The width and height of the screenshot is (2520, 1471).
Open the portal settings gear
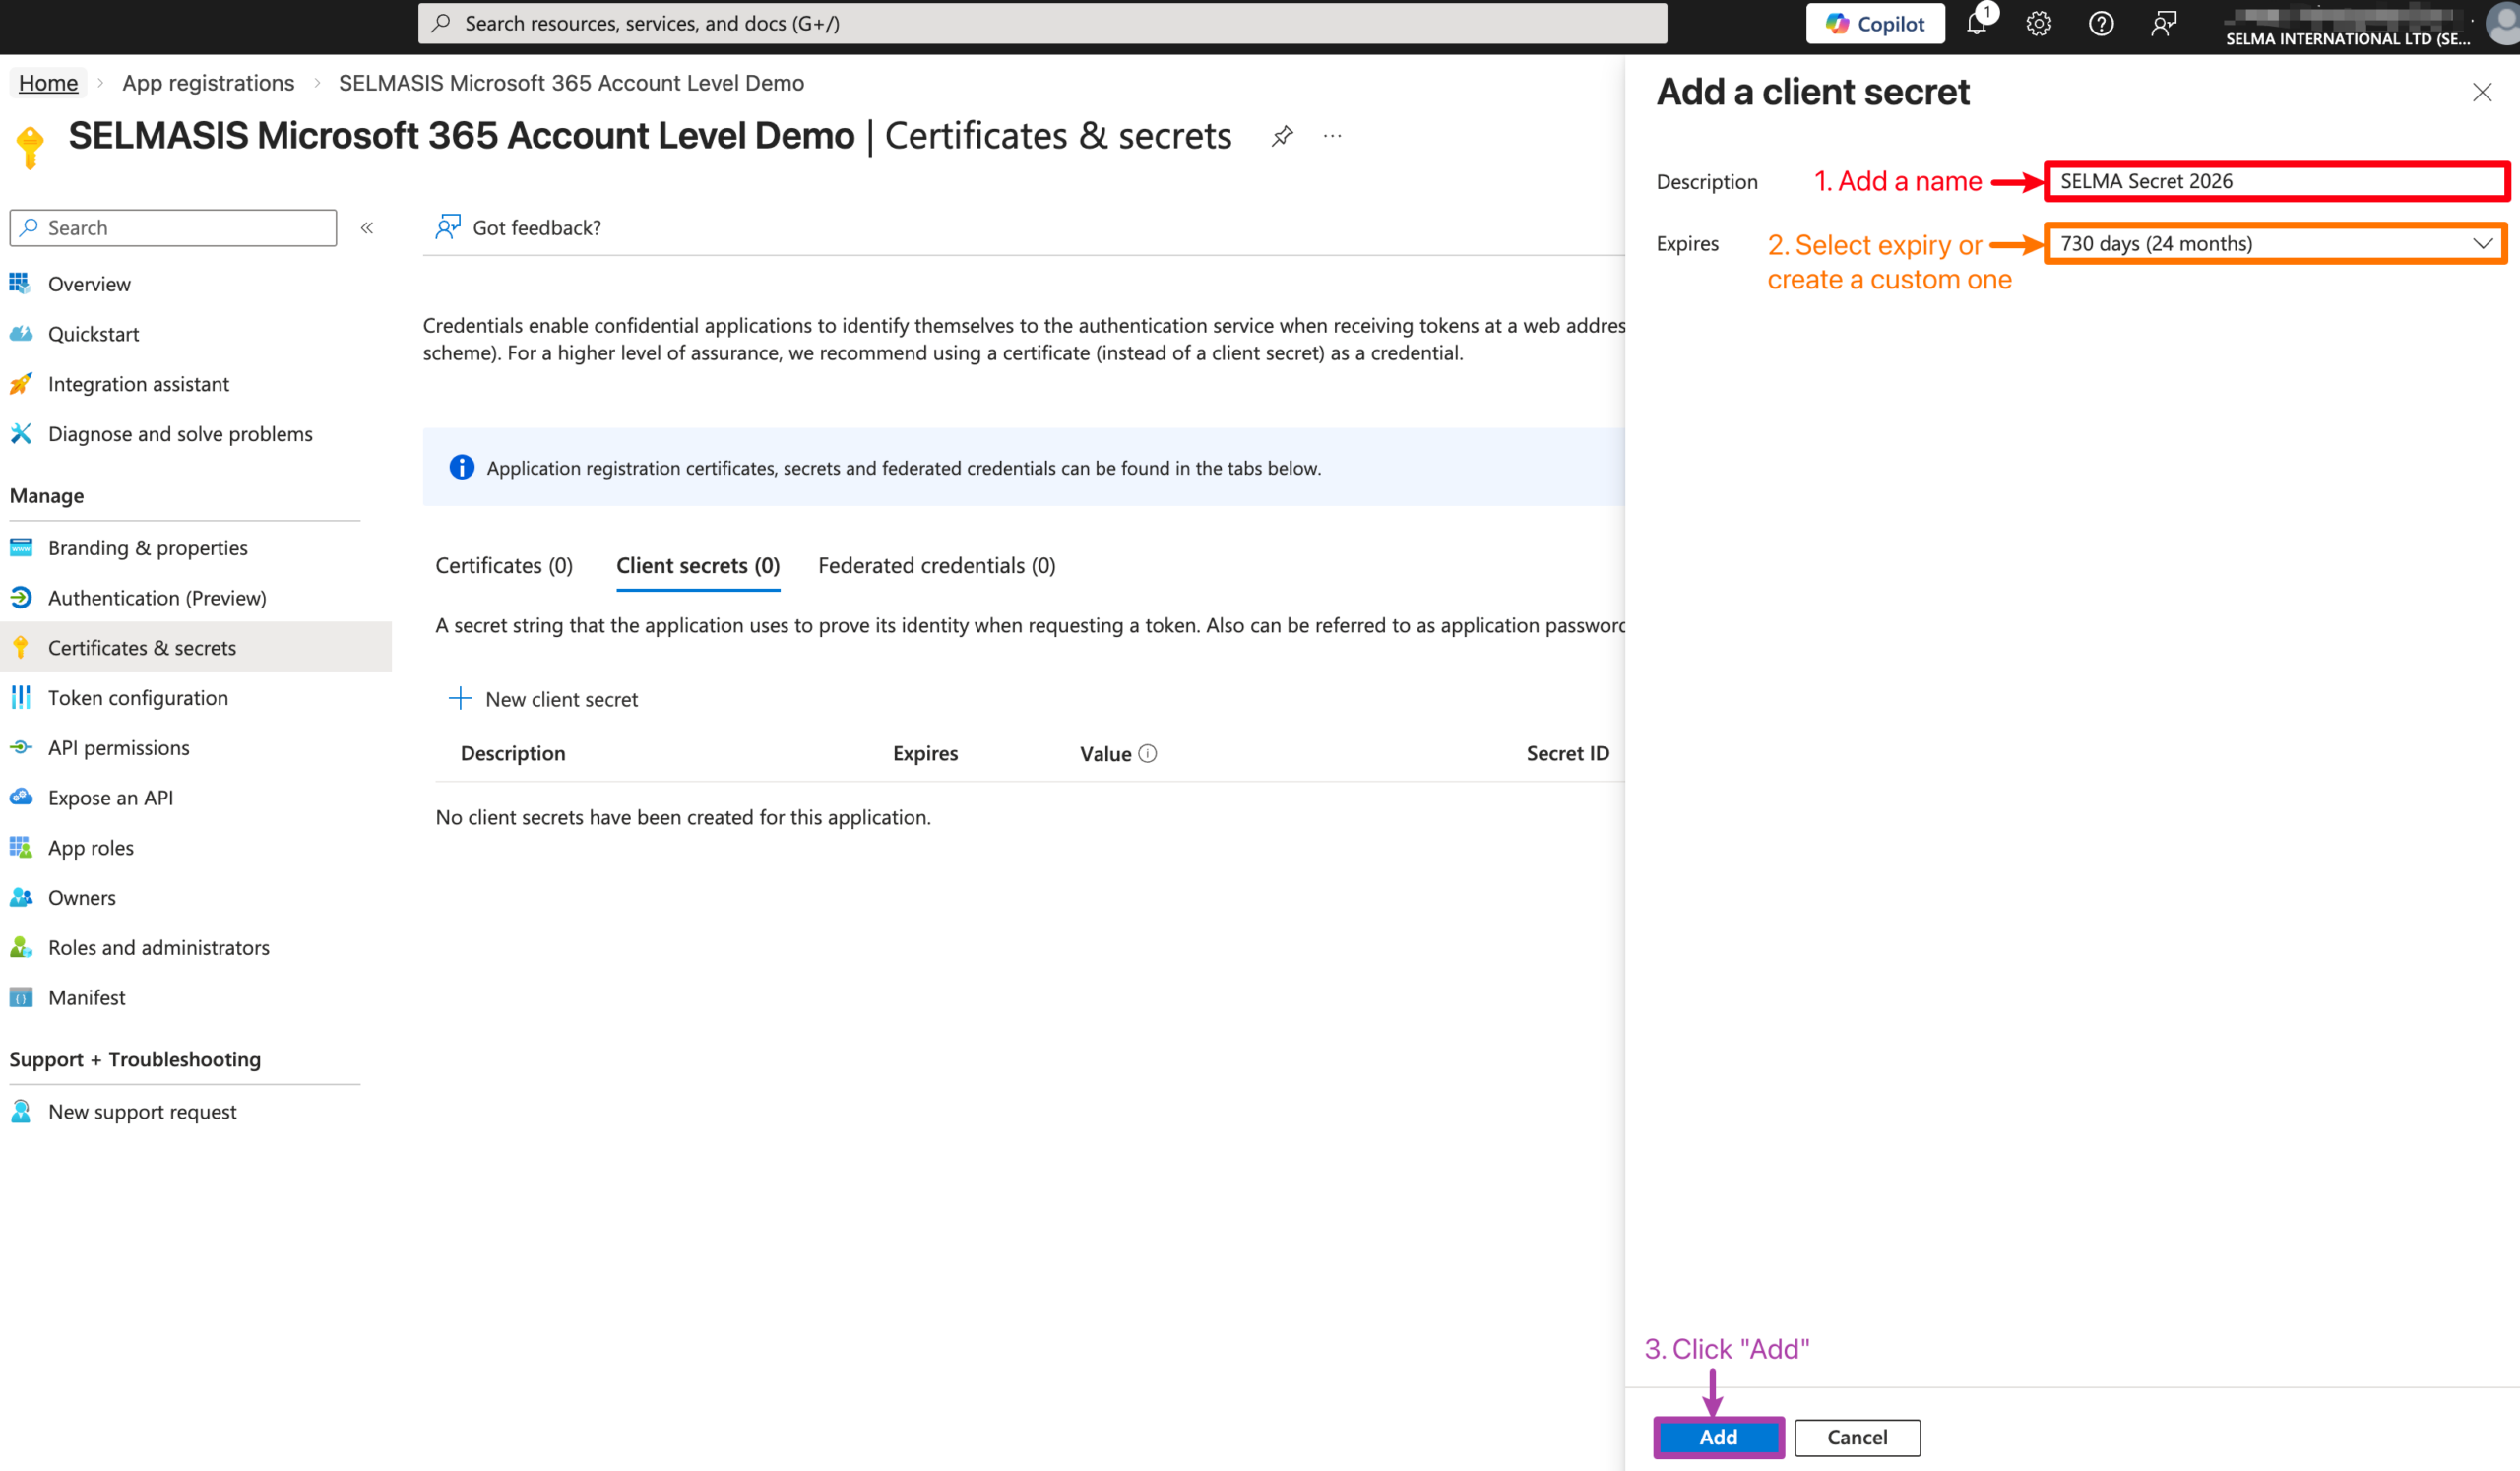click(x=2038, y=24)
